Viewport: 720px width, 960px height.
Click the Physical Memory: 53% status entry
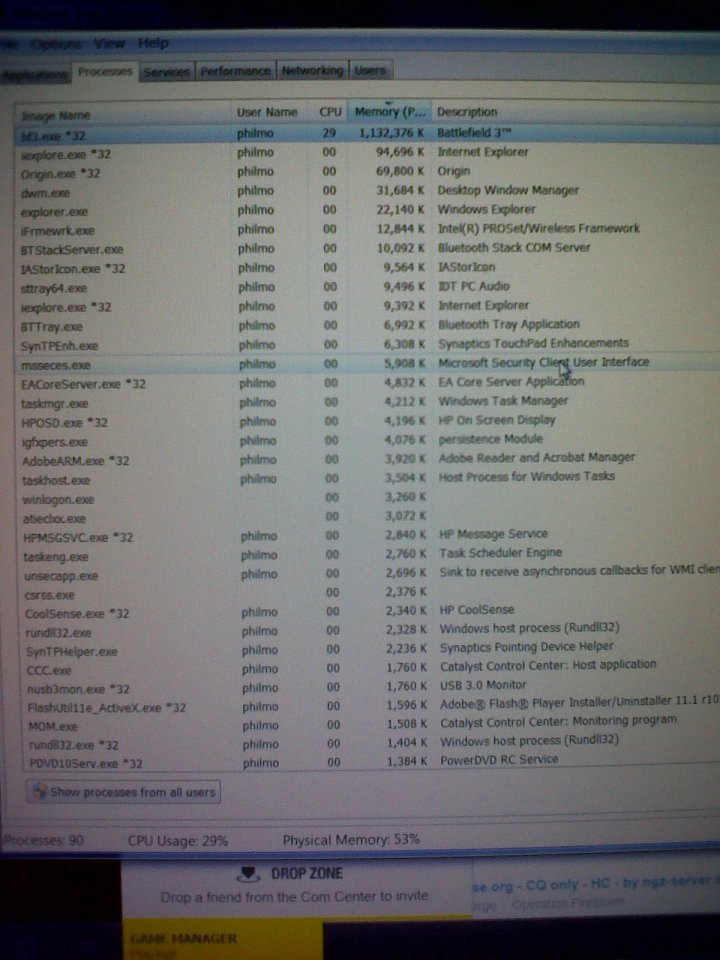coord(351,839)
